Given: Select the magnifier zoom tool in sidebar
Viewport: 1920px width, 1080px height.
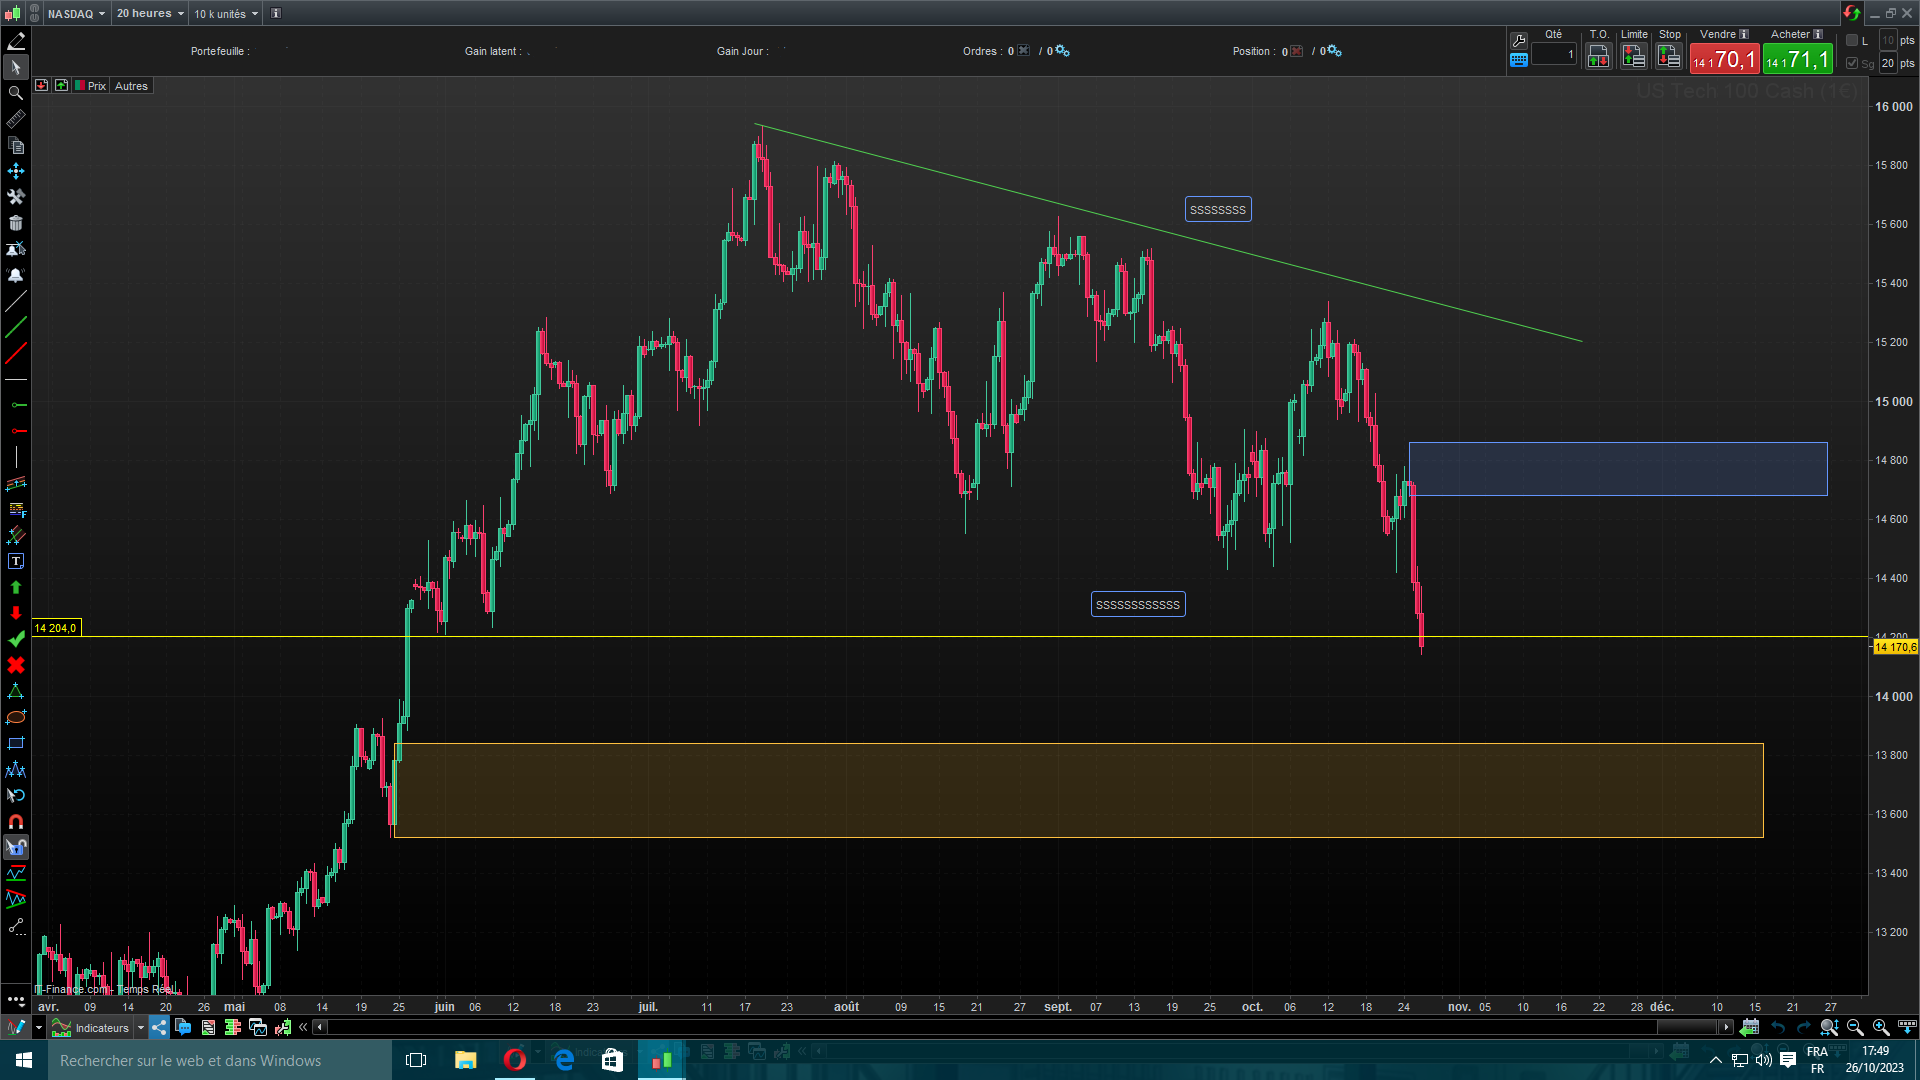Looking at the screenshot, I should pos(16,93).
